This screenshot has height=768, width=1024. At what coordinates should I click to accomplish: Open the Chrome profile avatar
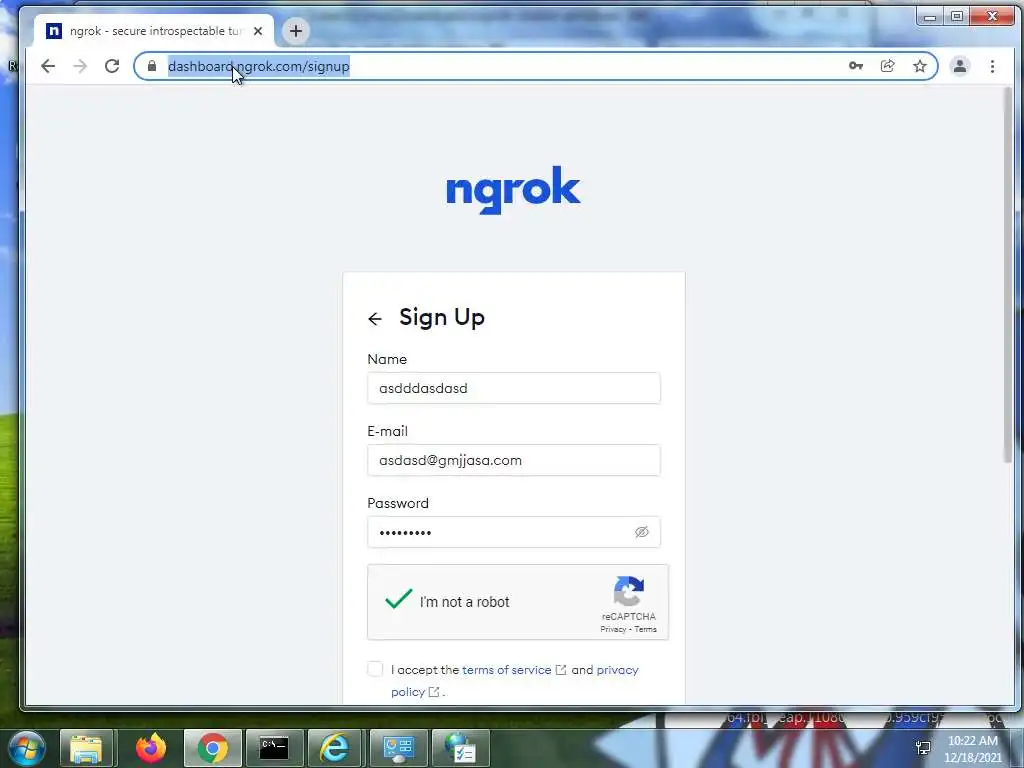click(x=959, y=66)
